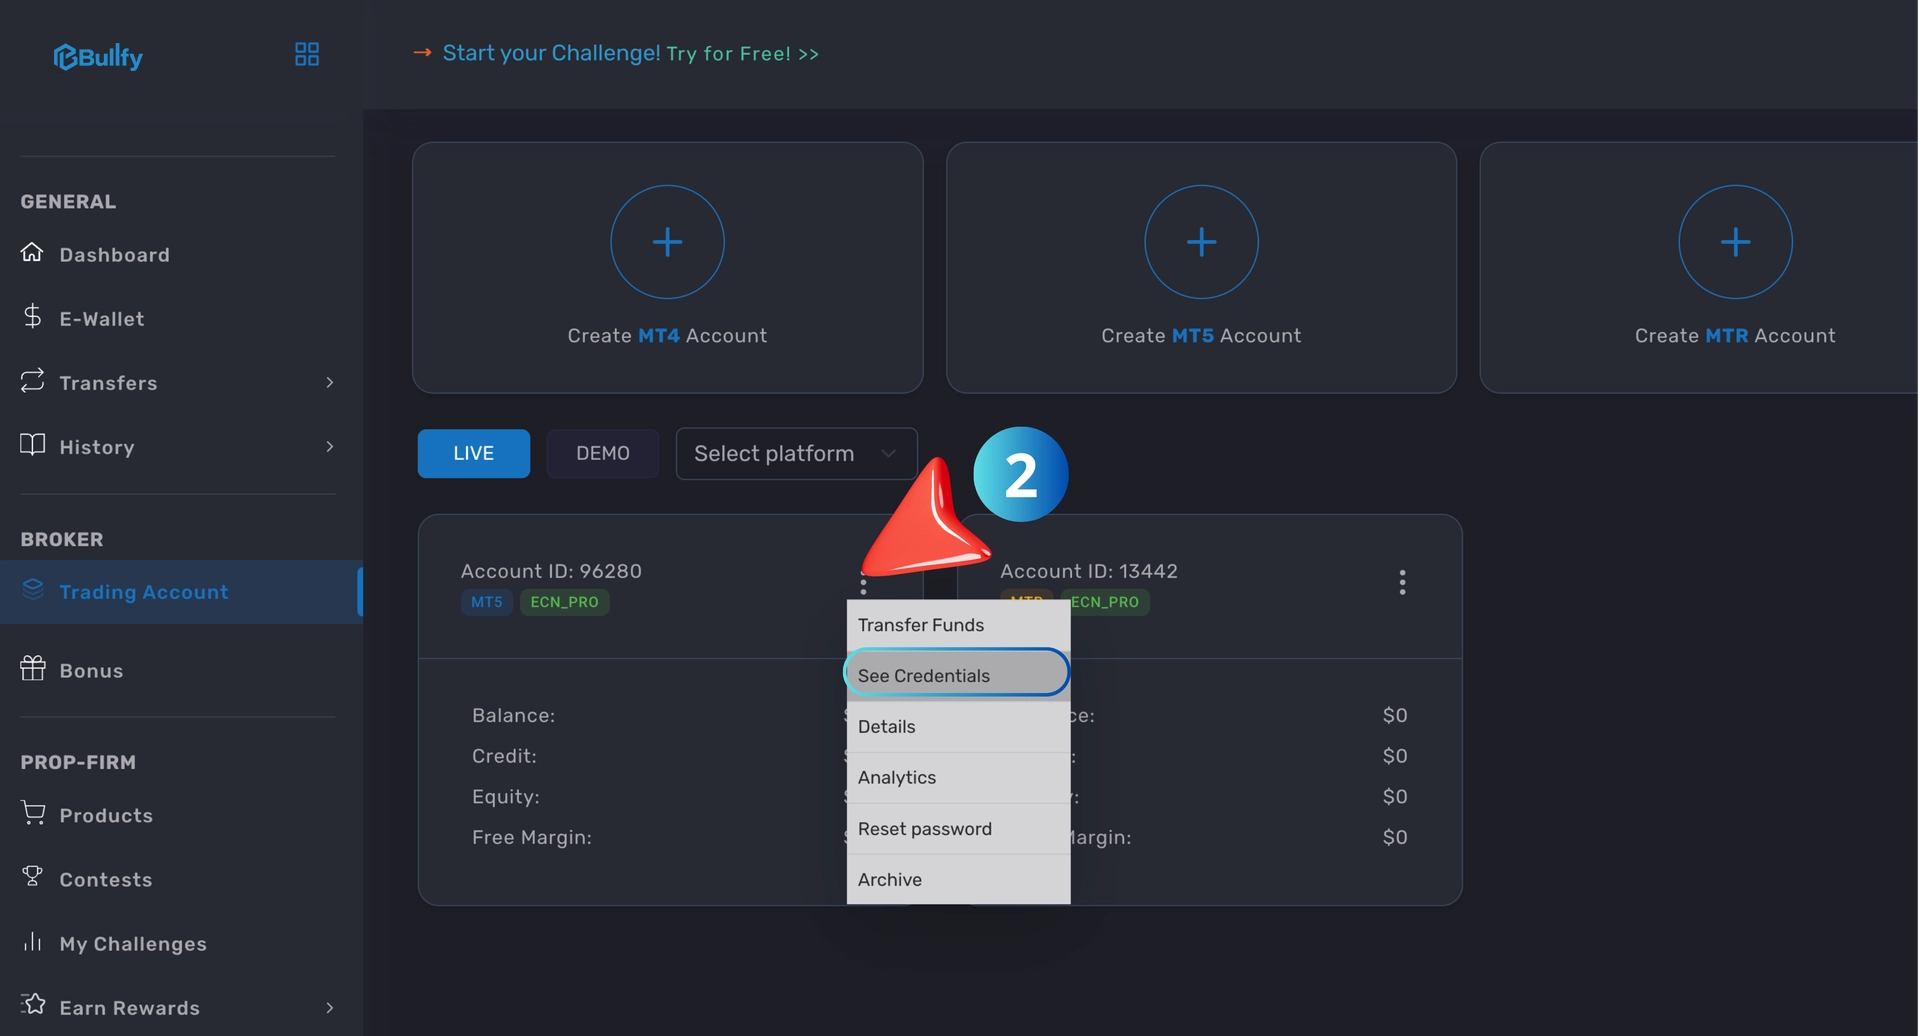Click plus icon for Create MT4 Account

tap(667, 242)
